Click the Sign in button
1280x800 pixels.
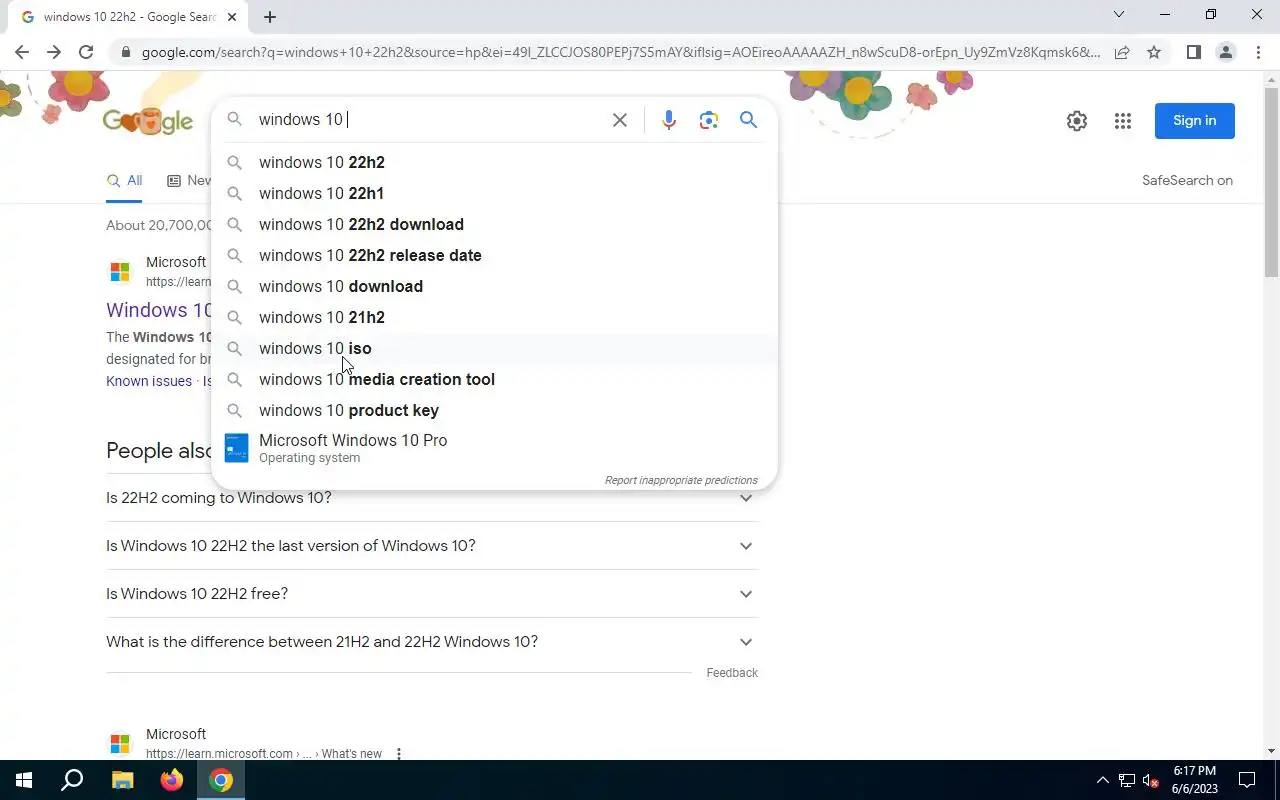click(1194, 121)
